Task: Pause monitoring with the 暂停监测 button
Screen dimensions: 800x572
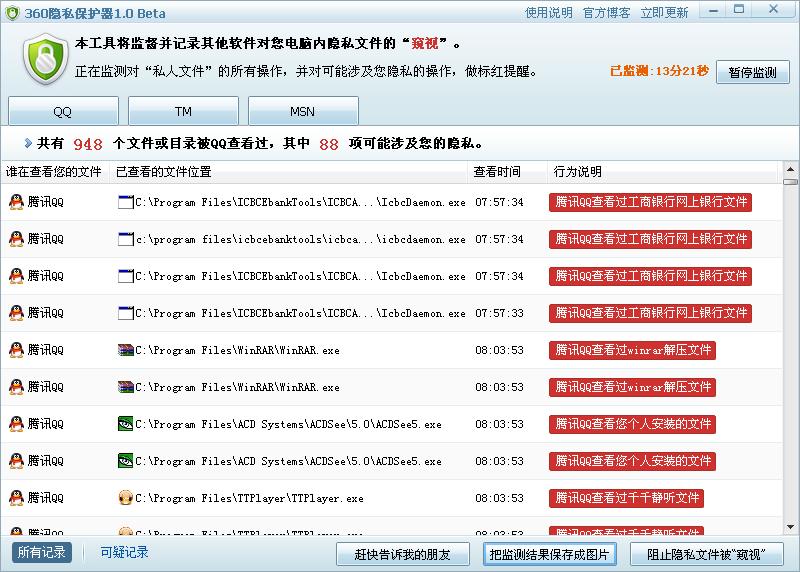Action: coord(752,72)
